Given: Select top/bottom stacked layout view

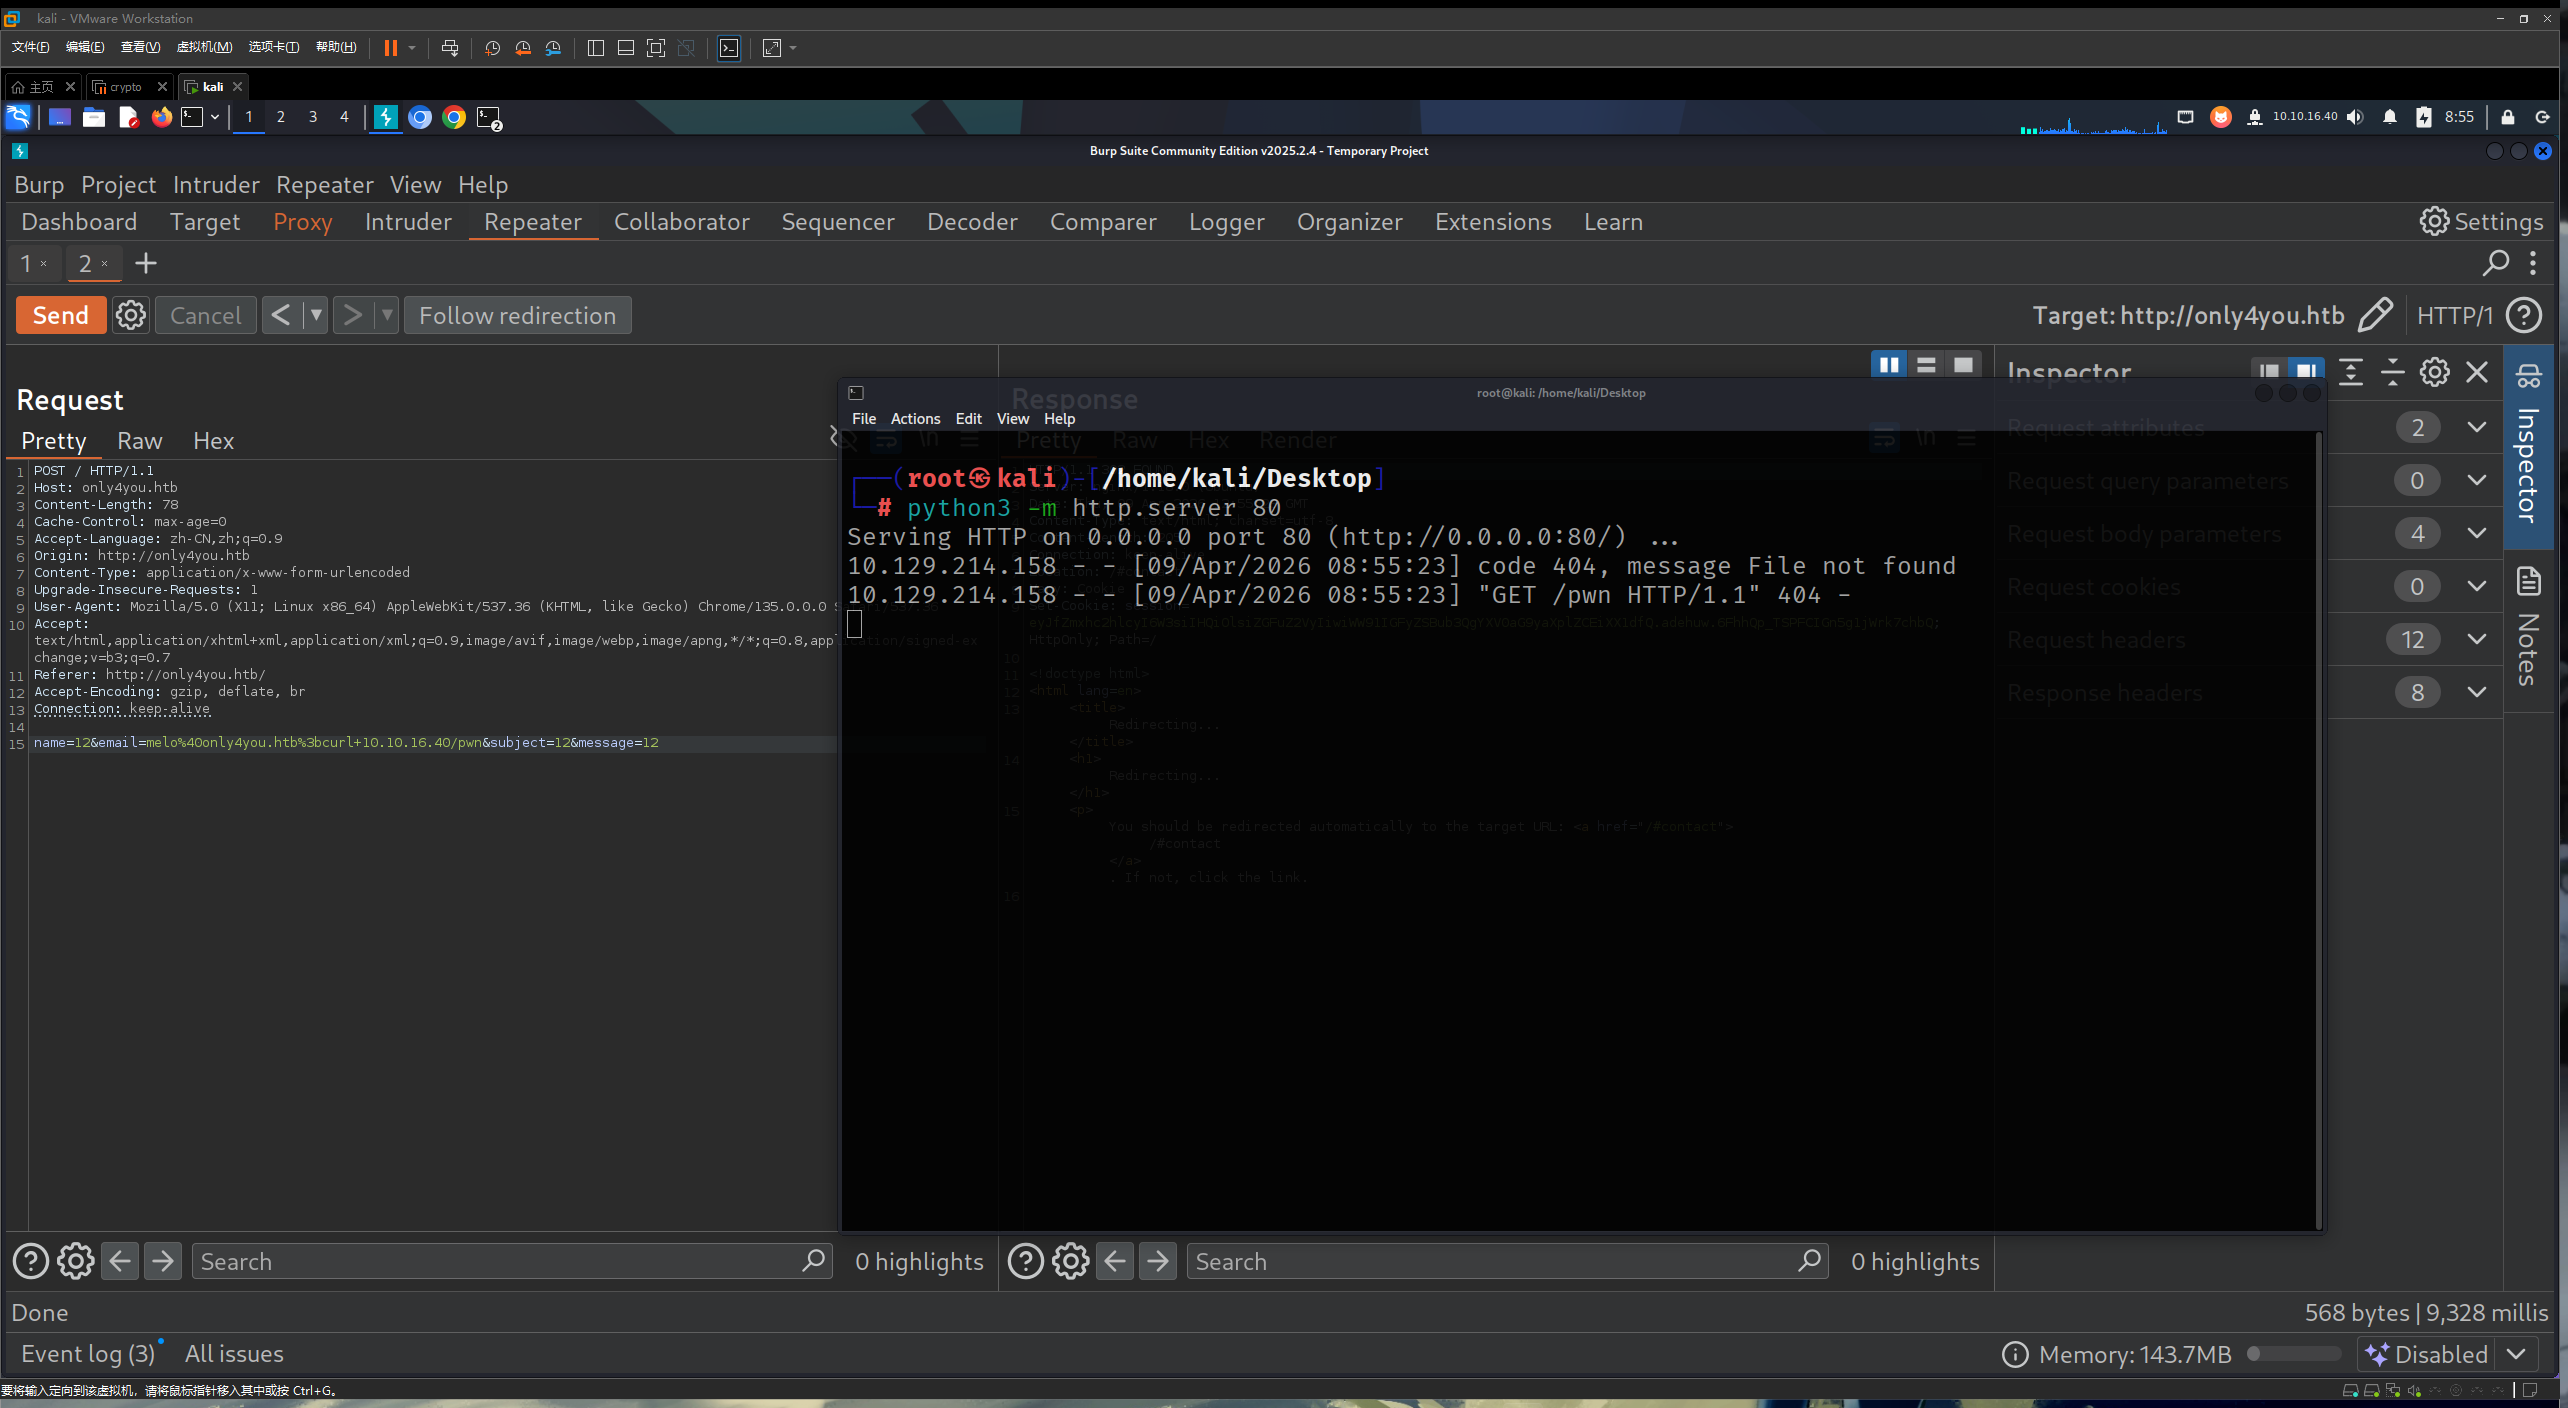Looking at the screenshot, I should click(x=1926, y=365).
